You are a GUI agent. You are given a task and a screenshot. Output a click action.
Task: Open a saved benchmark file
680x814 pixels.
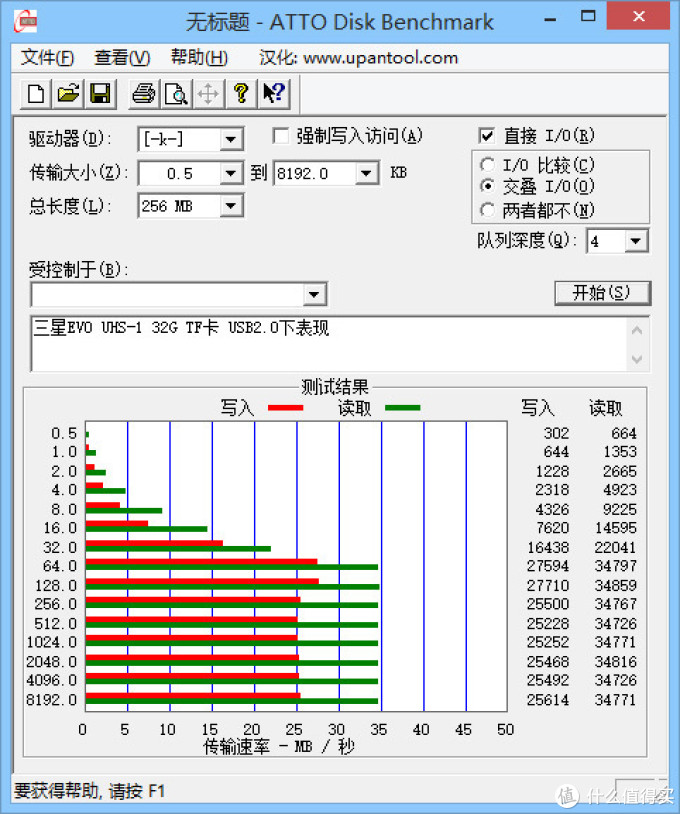tap(68, 94)
